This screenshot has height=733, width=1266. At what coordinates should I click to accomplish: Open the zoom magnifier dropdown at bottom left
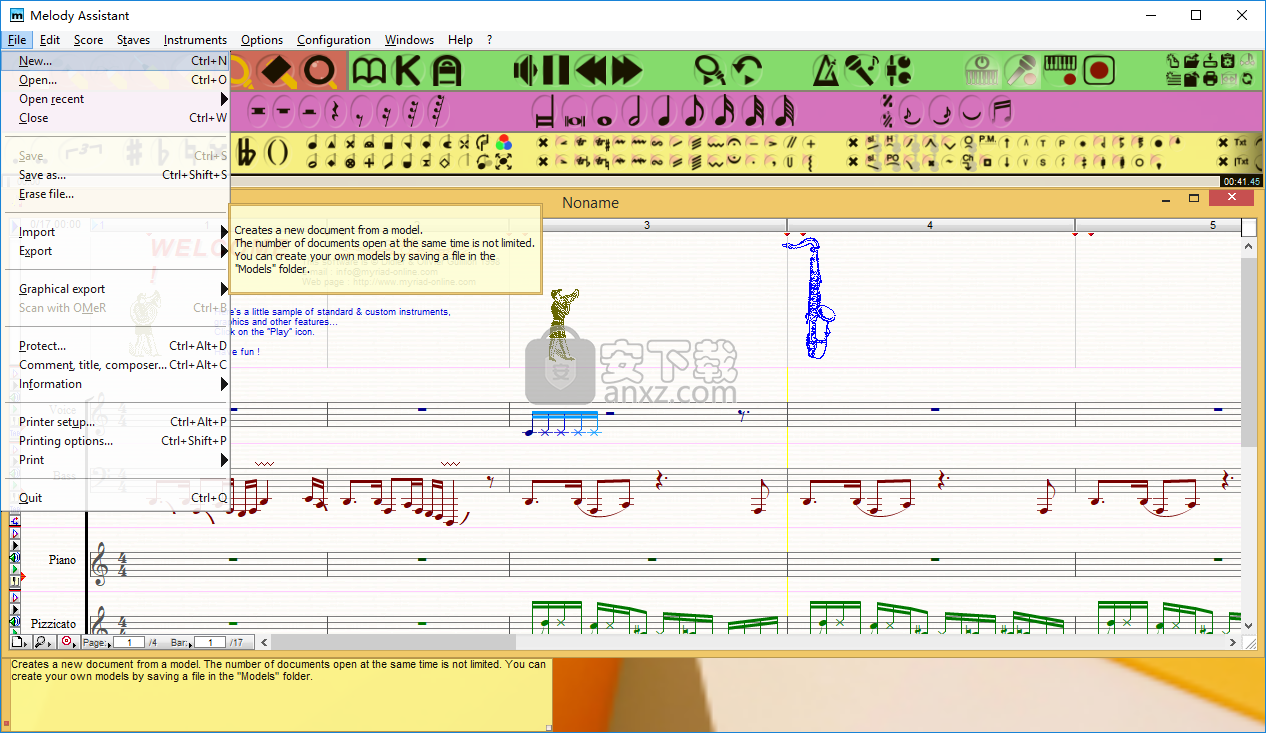coord(44,642)
